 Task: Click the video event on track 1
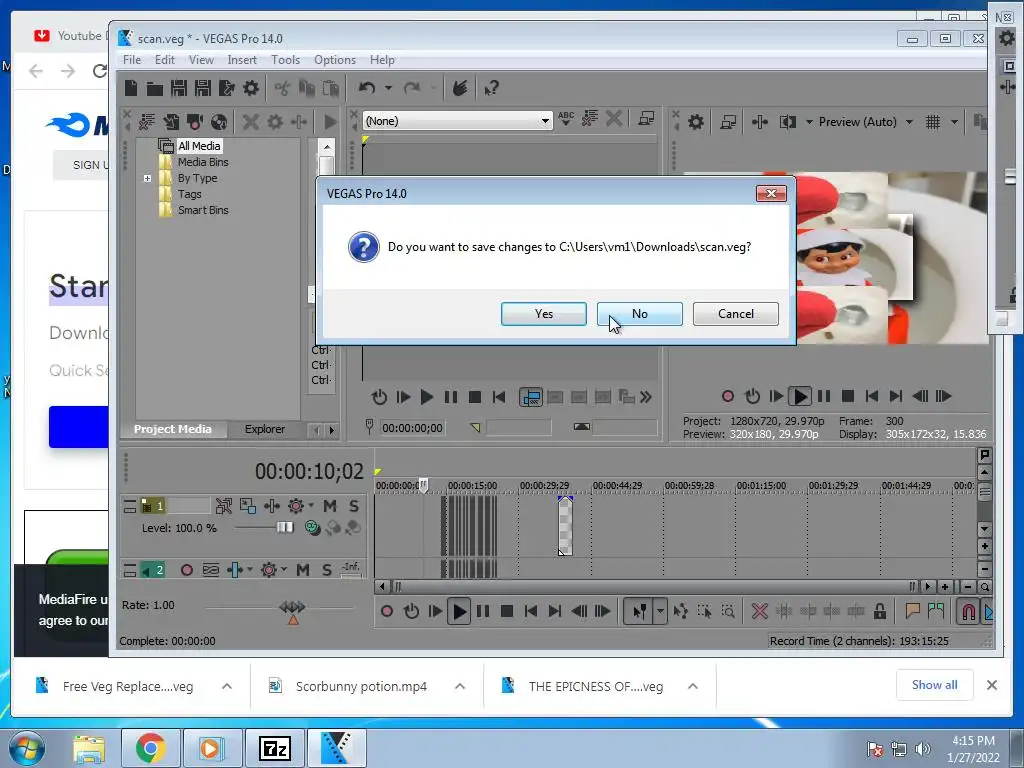click(x=566, y=526)
